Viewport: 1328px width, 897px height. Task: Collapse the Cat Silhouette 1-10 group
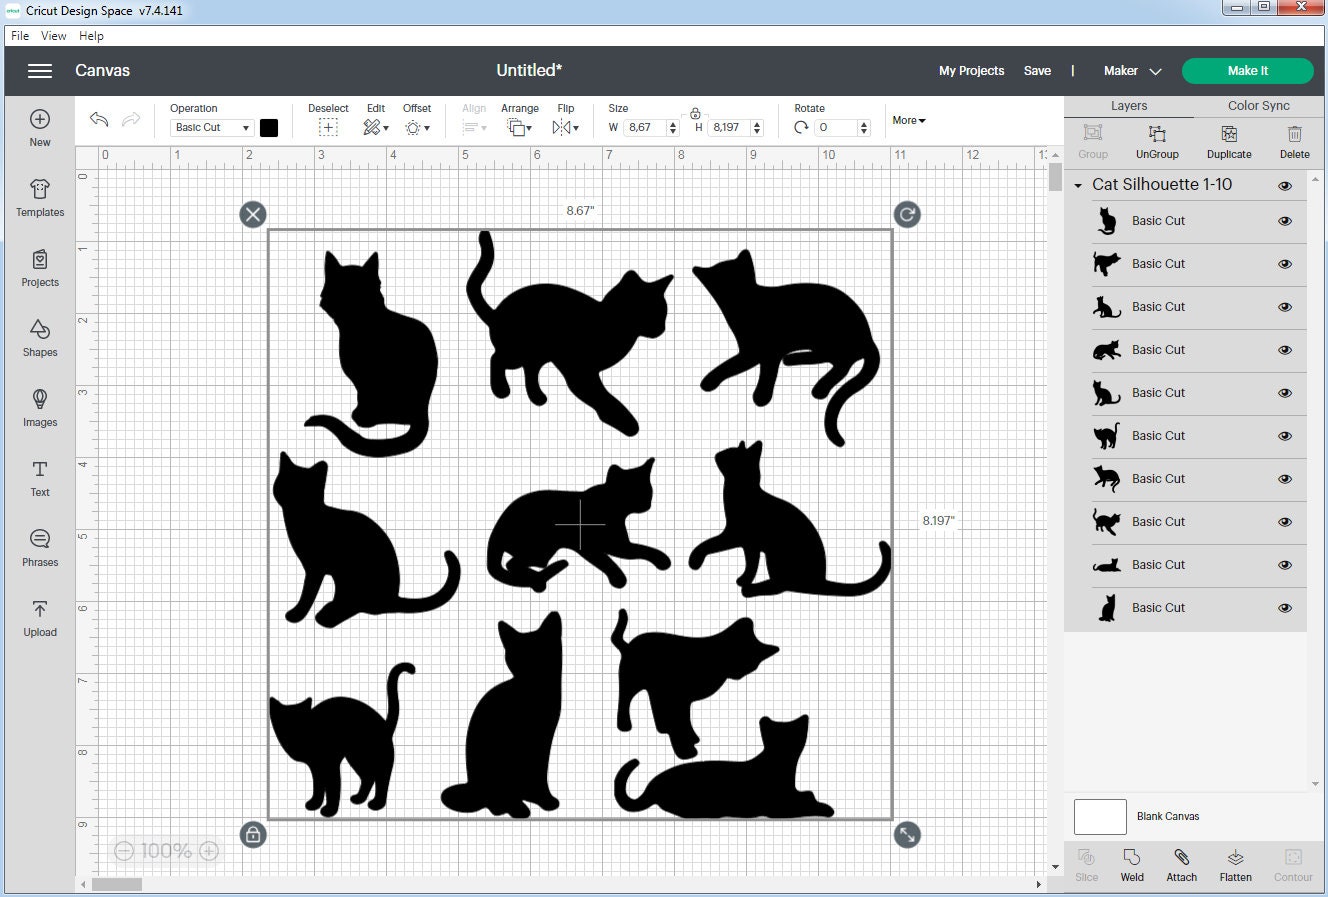tap(1078, 184)
